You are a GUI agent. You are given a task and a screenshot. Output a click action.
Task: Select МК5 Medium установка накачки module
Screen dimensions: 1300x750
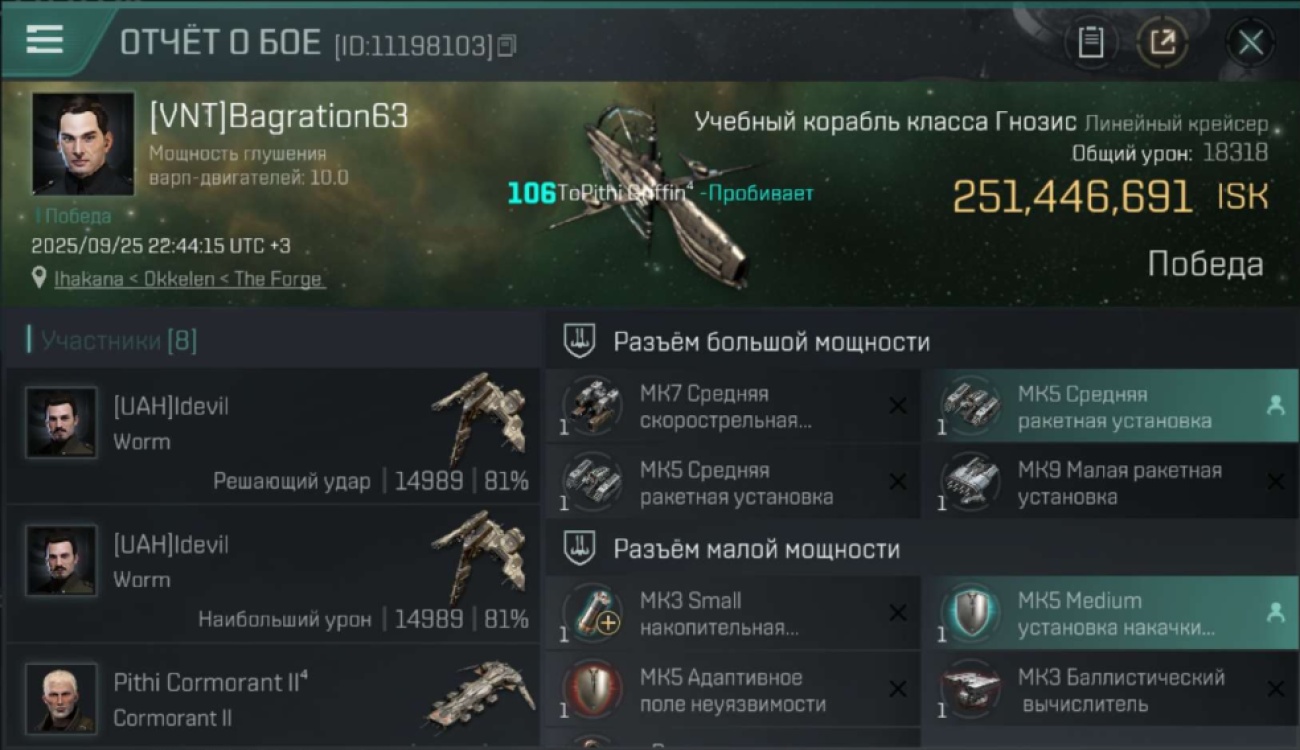point(1110,614)
